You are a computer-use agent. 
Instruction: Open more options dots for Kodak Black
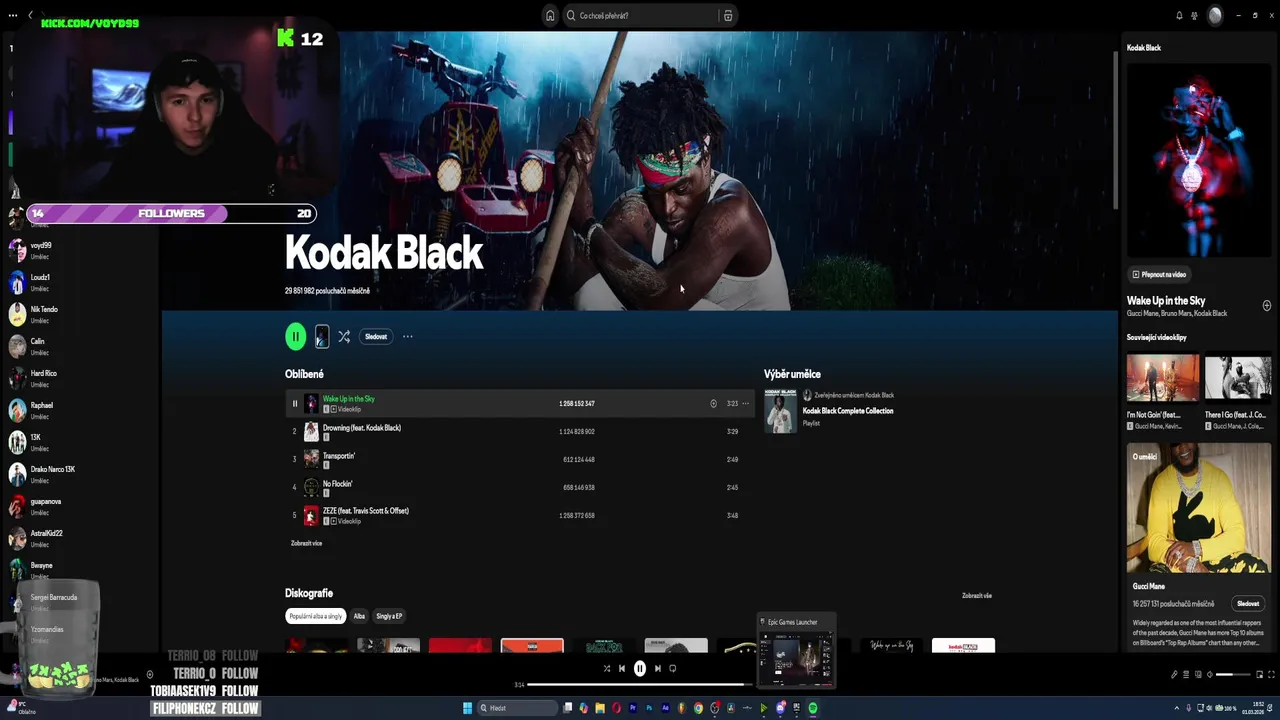pyautogui.click(x=407, y=337)
